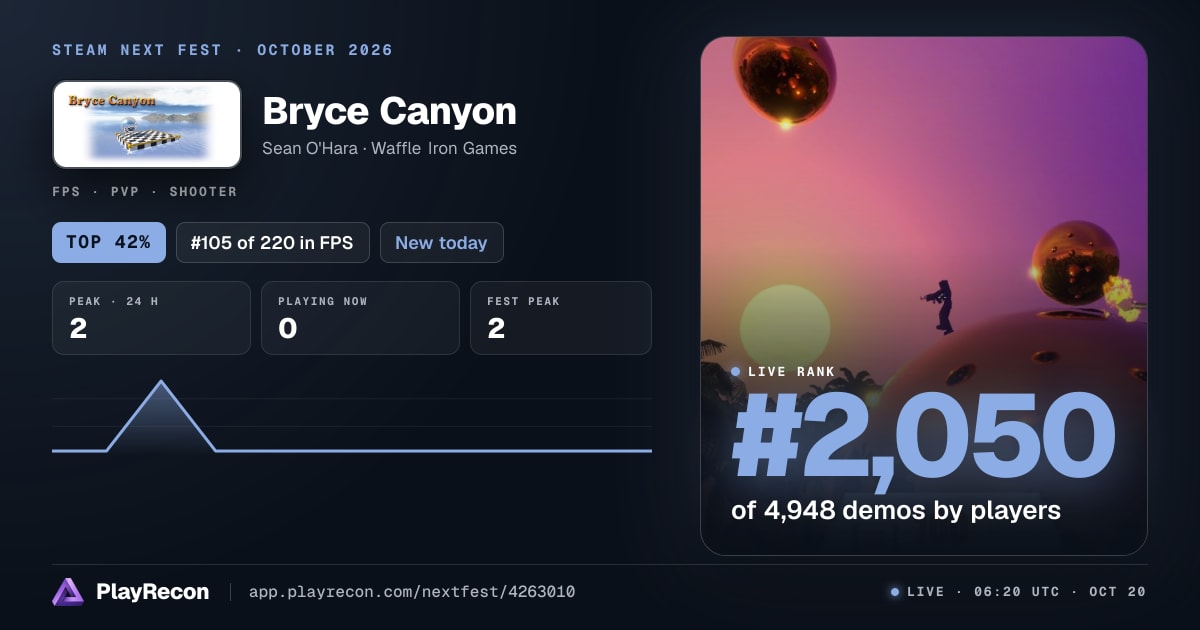The image size is (1200, 630).
Task: Click the Bryce Canyon title
Action: 389,111
